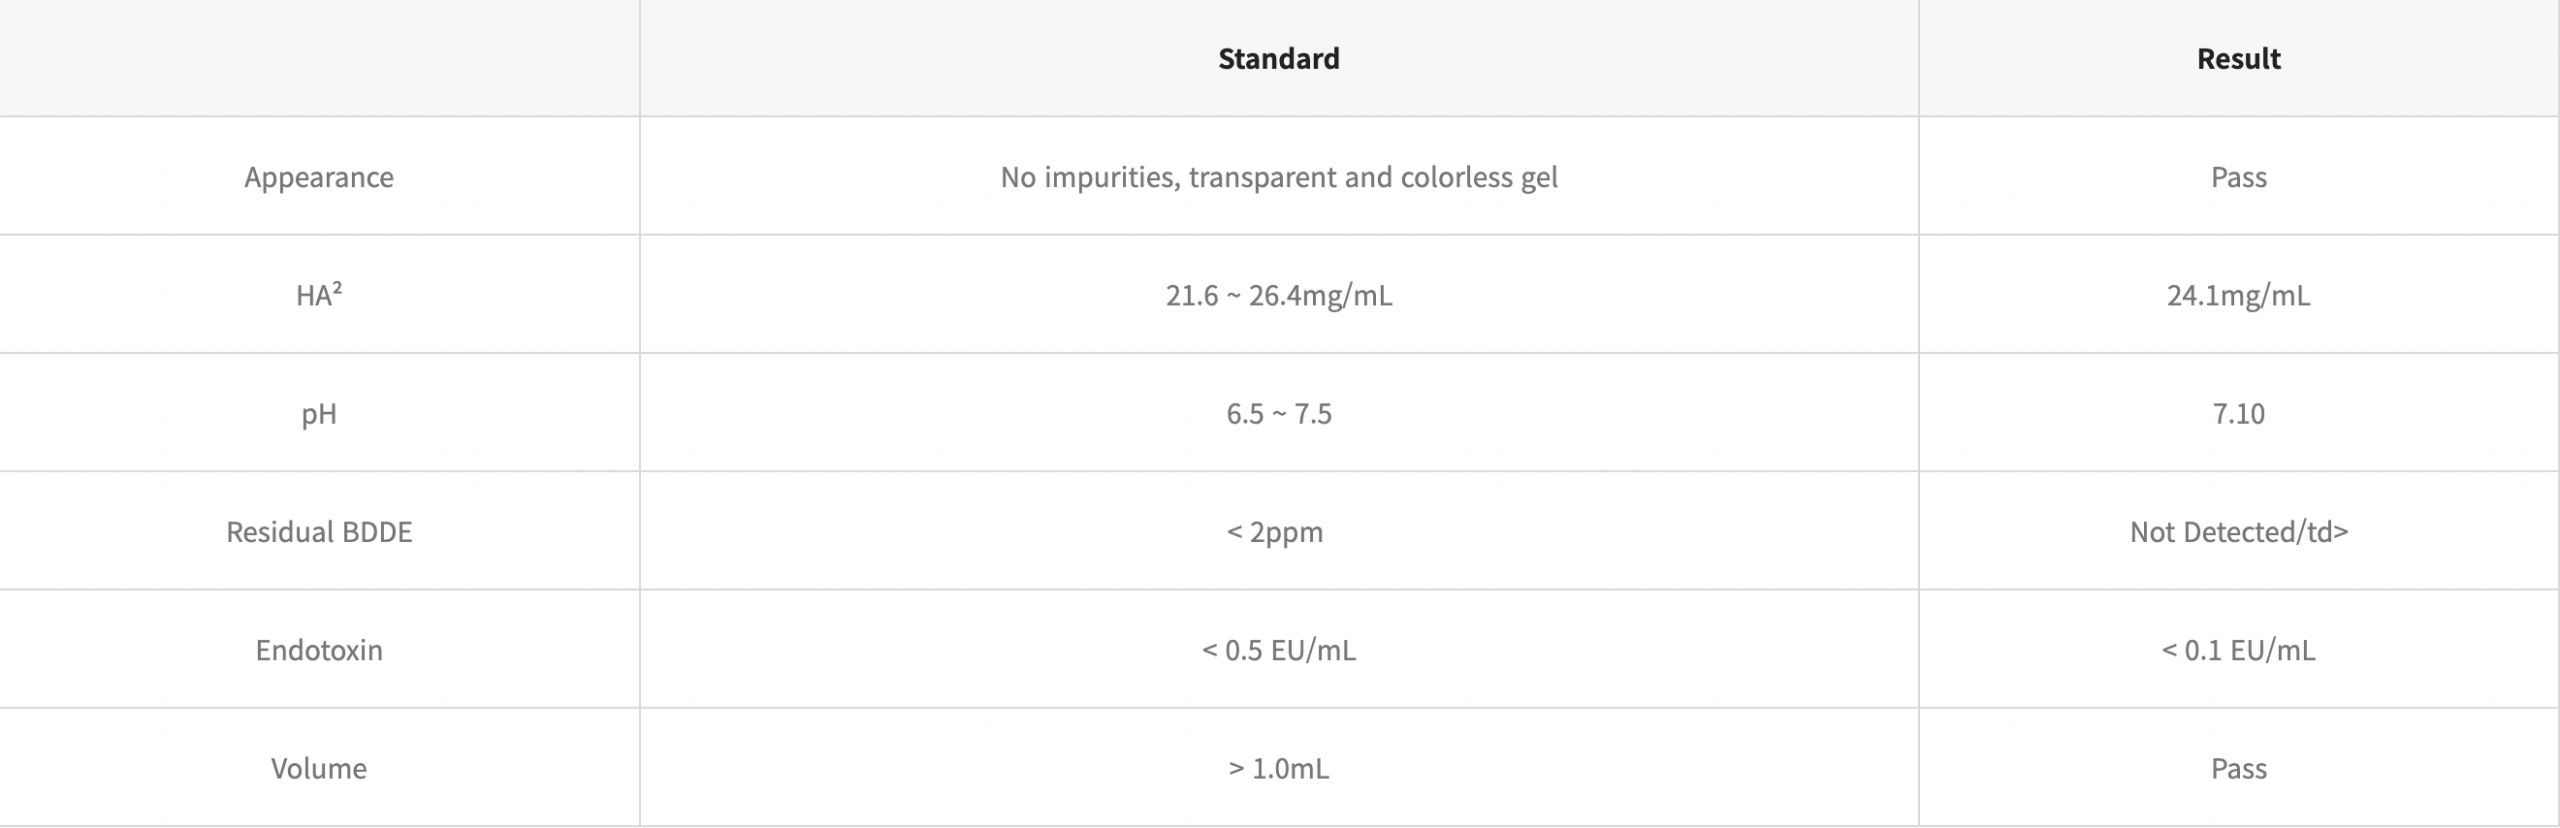
Task: Click the 24.1mg/mL result cell
Action: pos(2238,295)
